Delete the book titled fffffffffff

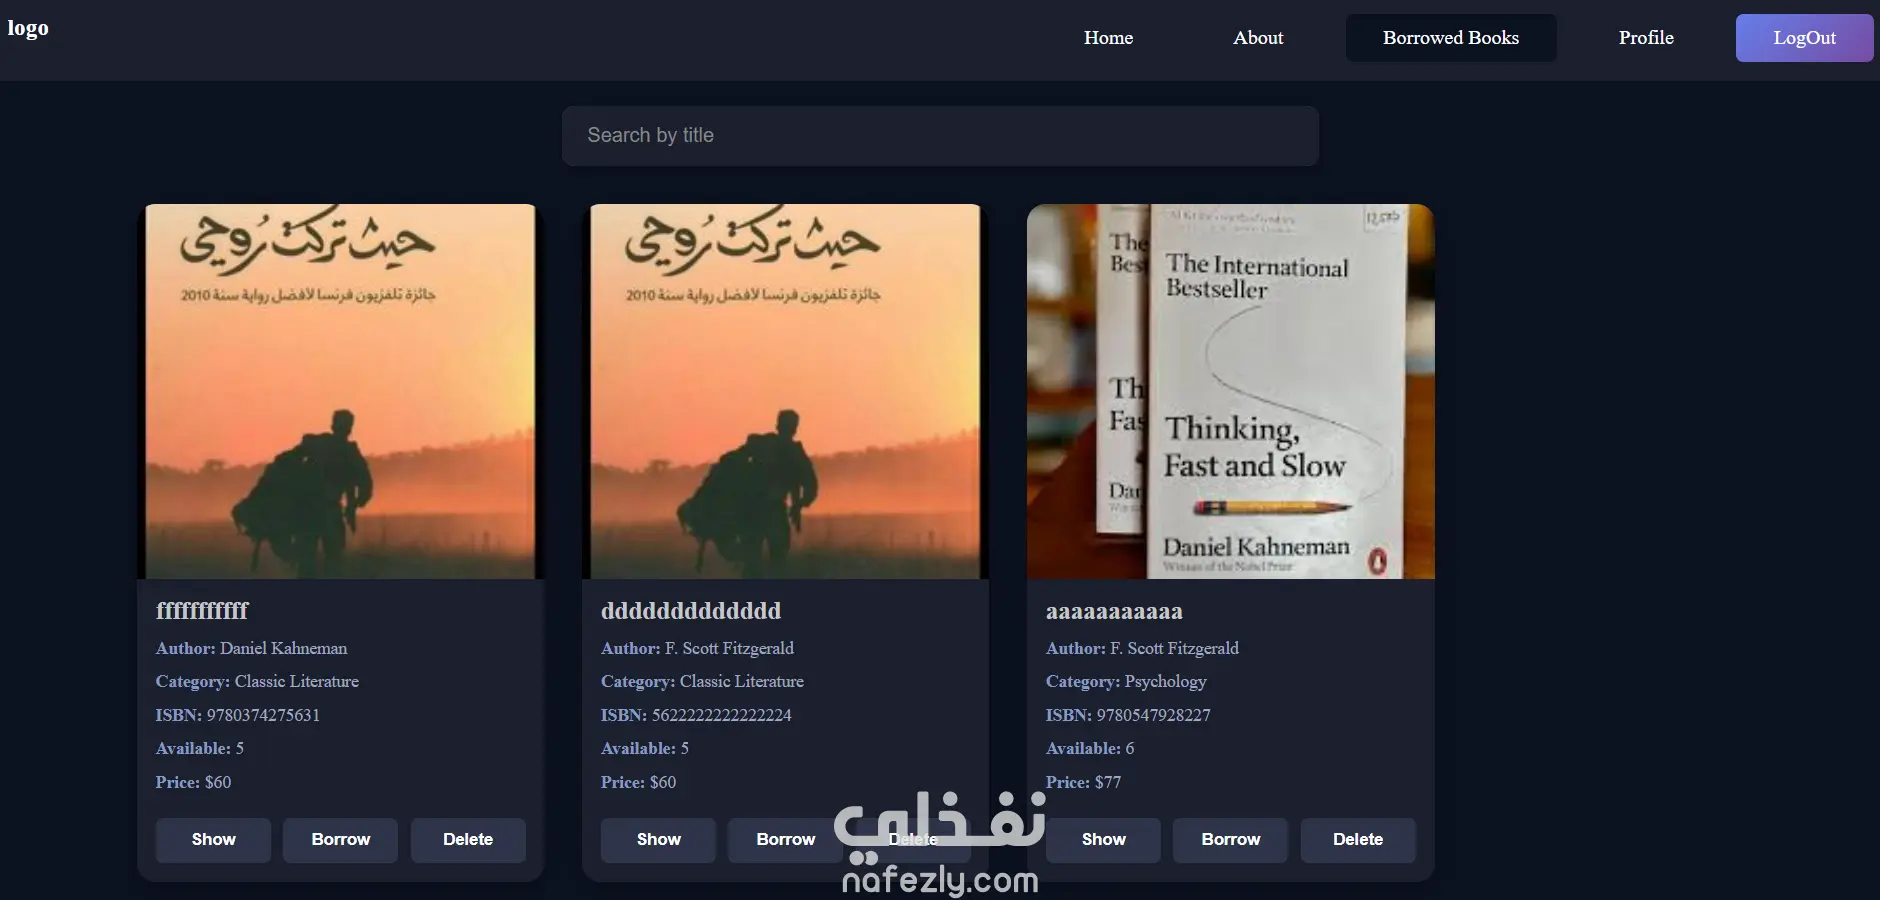(x=468, y=840)
